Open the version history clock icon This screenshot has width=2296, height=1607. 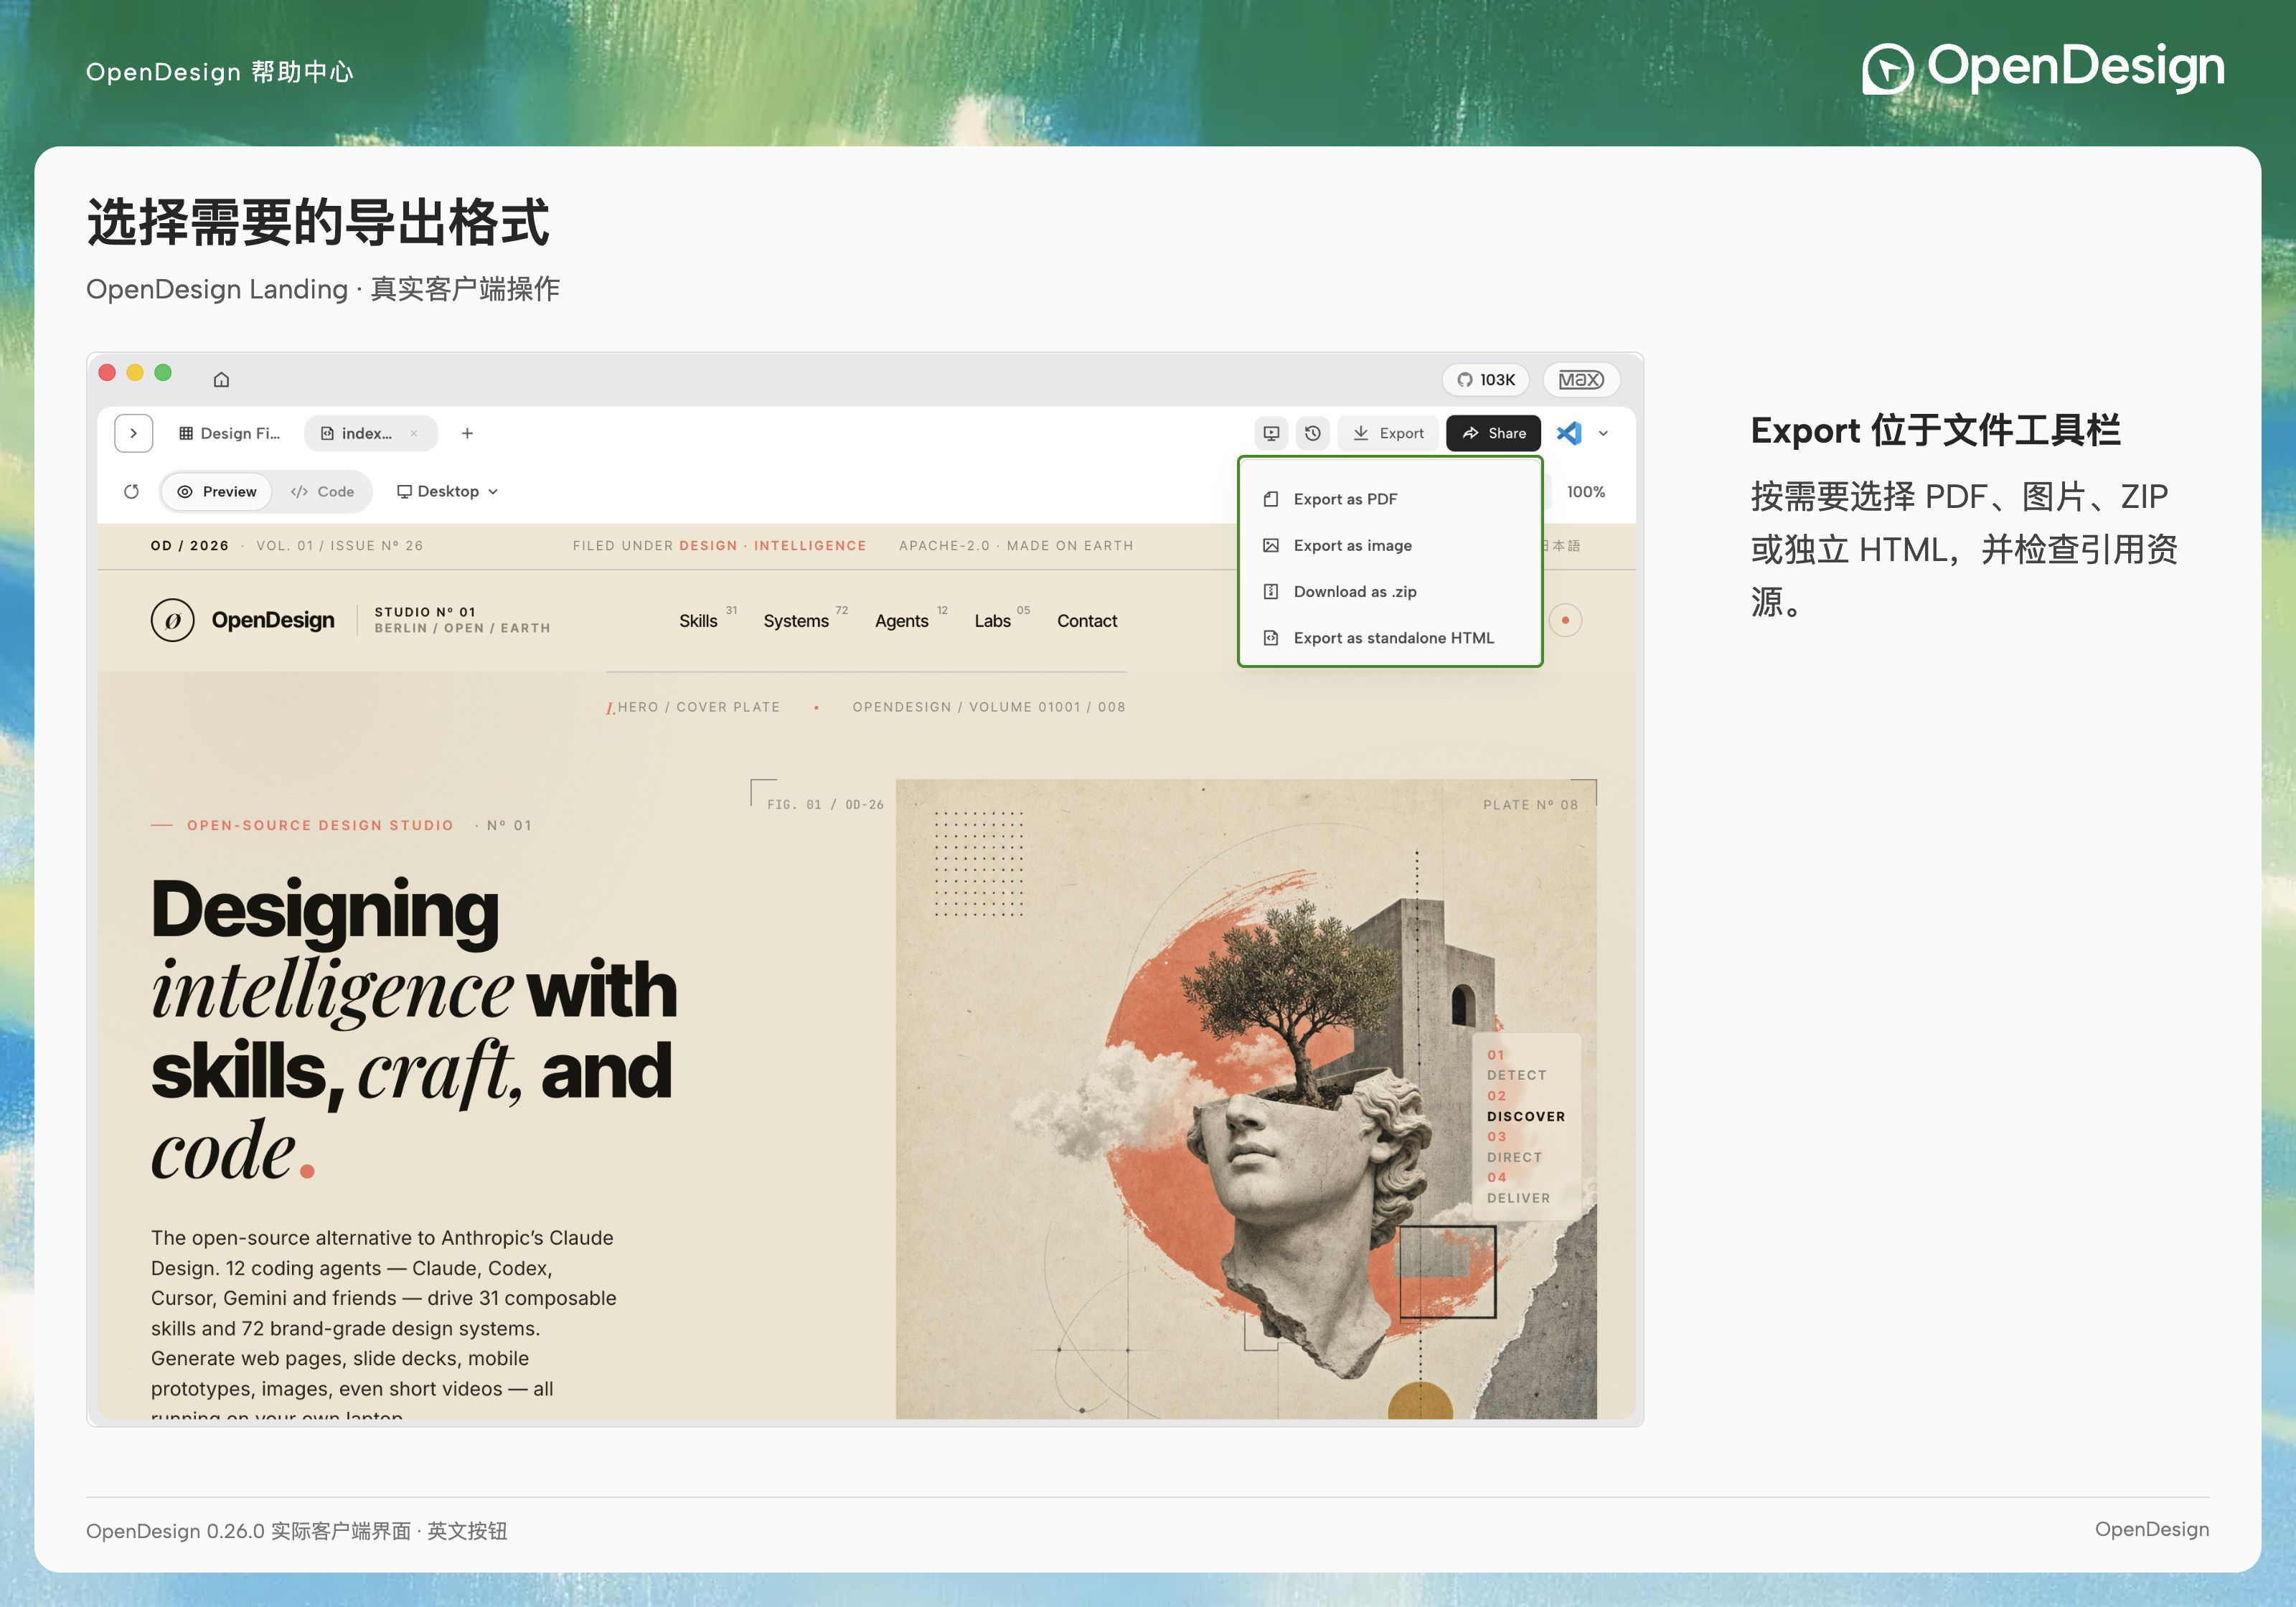[x=1313, y=433]
